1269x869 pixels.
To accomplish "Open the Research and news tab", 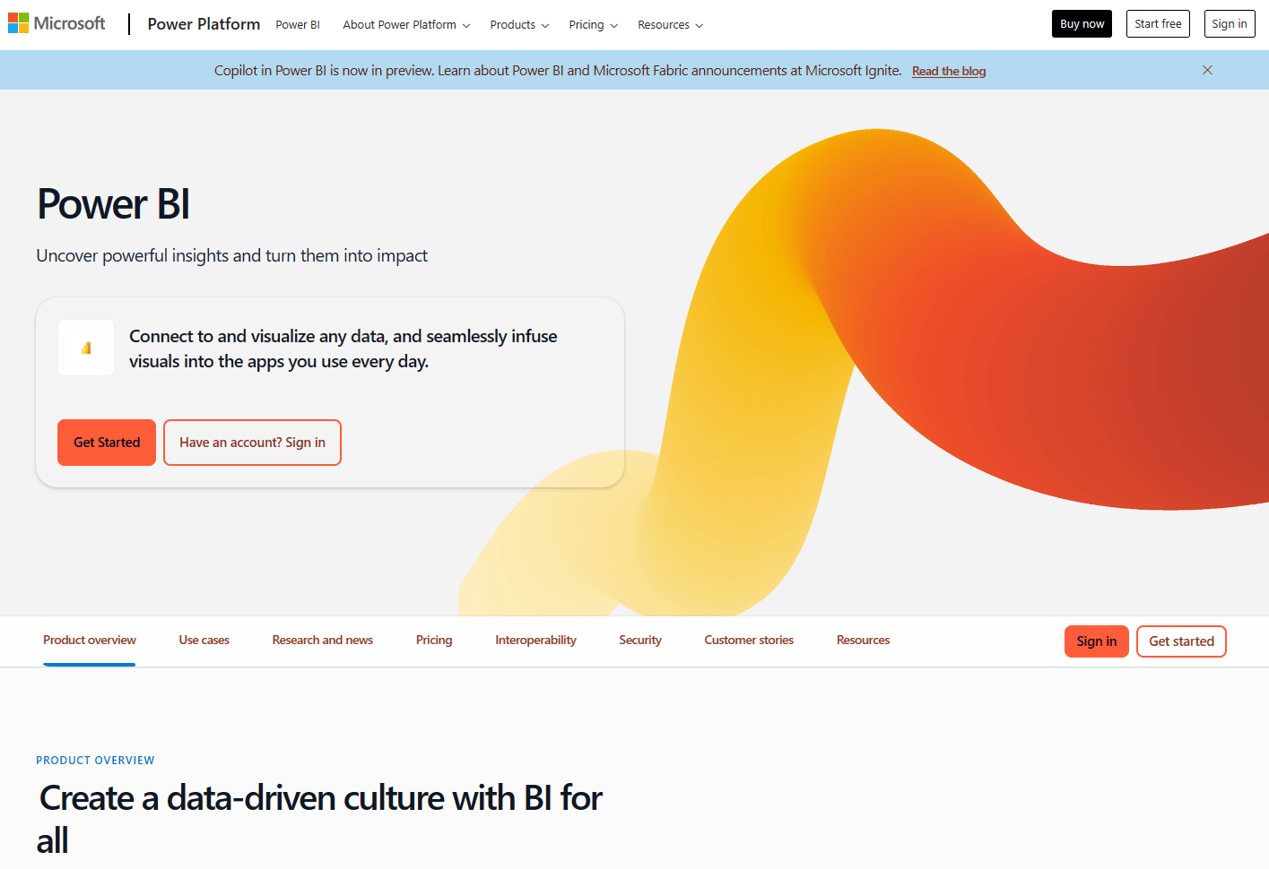I will pyautogui.click(x=322, y=640).
